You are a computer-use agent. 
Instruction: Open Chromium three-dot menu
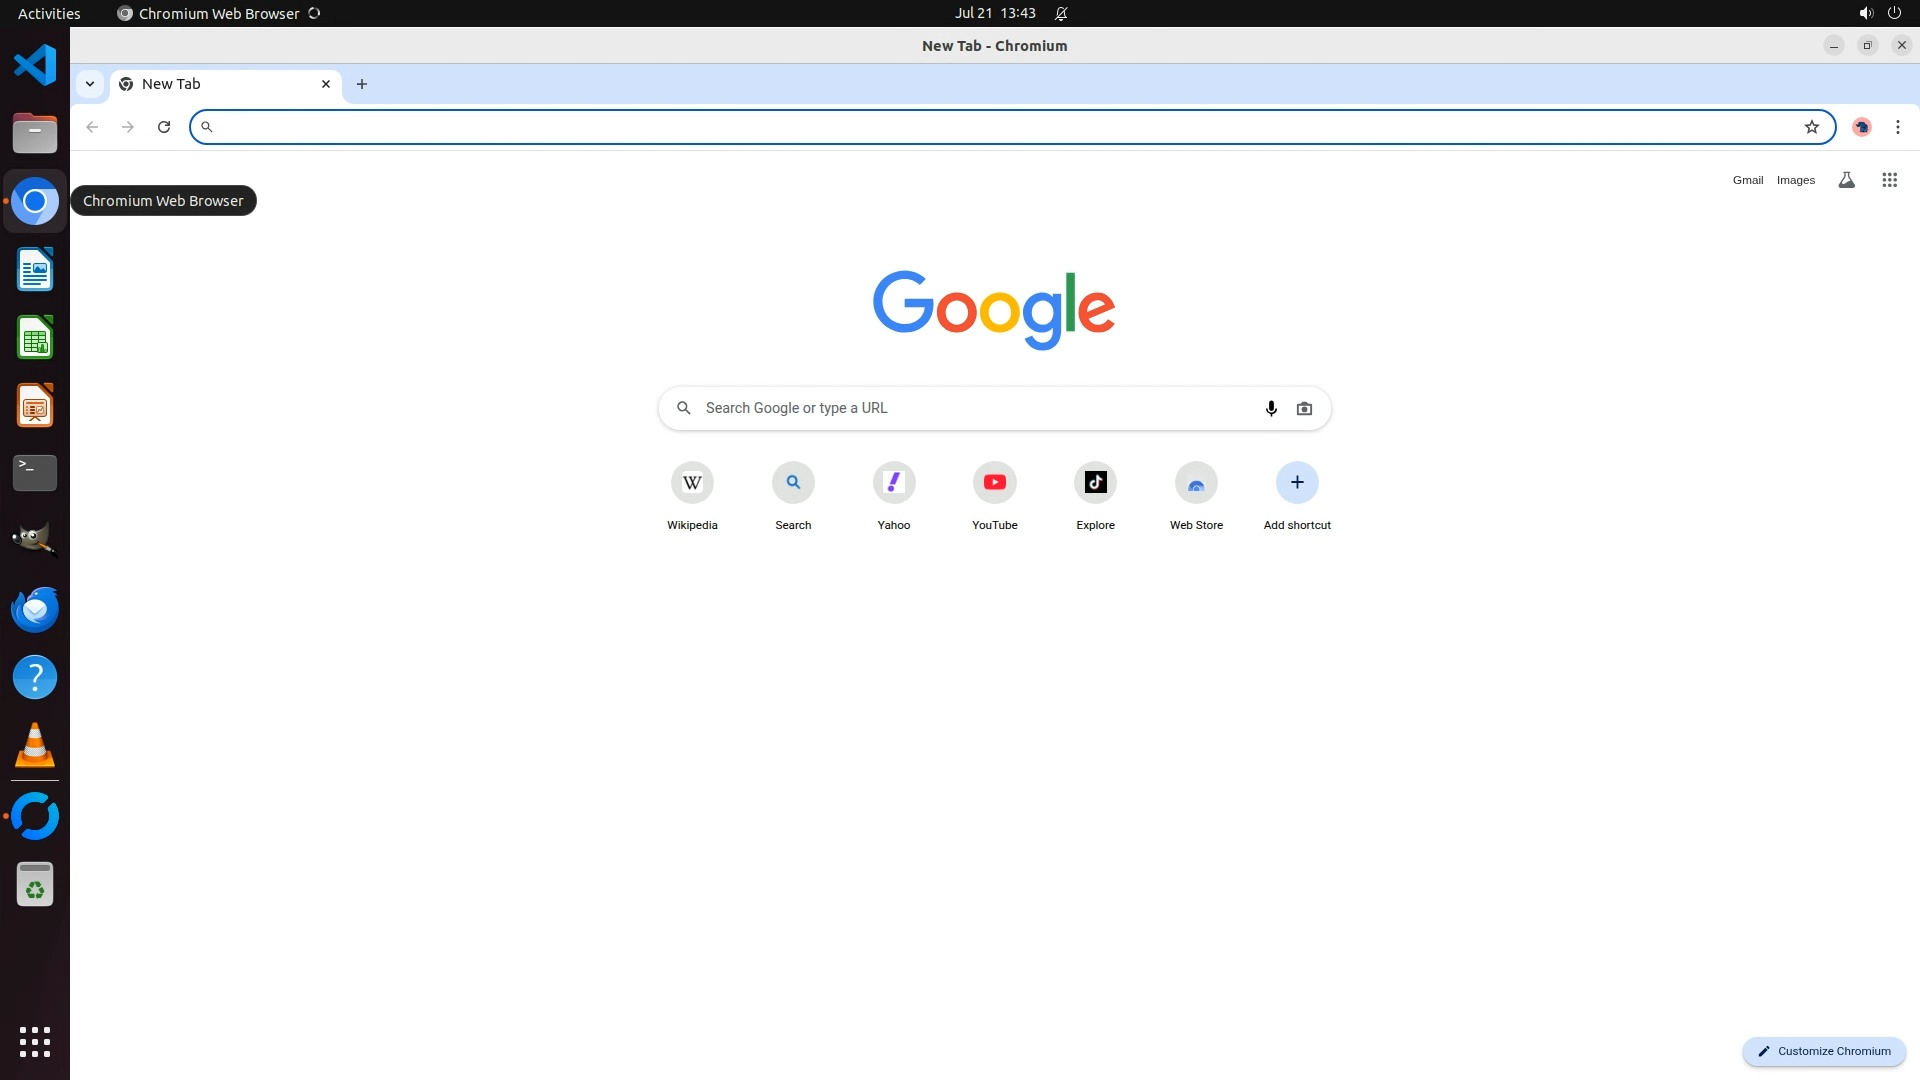click(1897, 127)
